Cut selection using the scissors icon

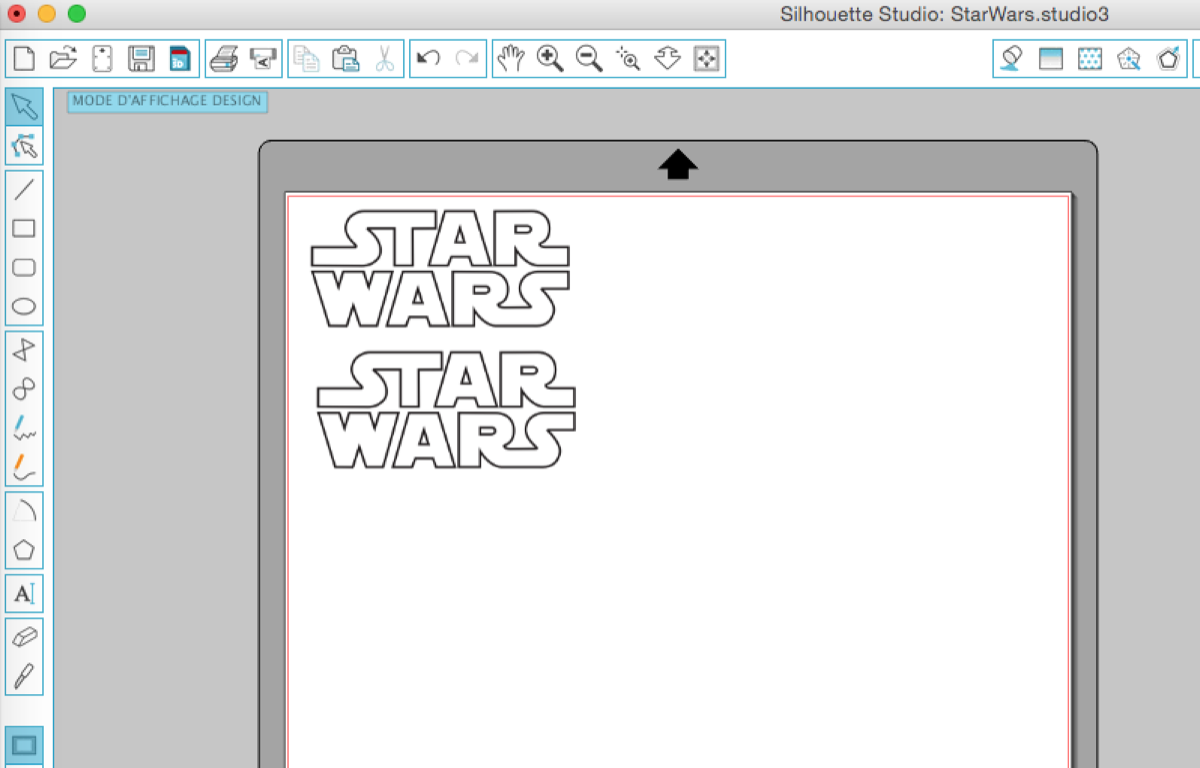(x=384, y=58)
